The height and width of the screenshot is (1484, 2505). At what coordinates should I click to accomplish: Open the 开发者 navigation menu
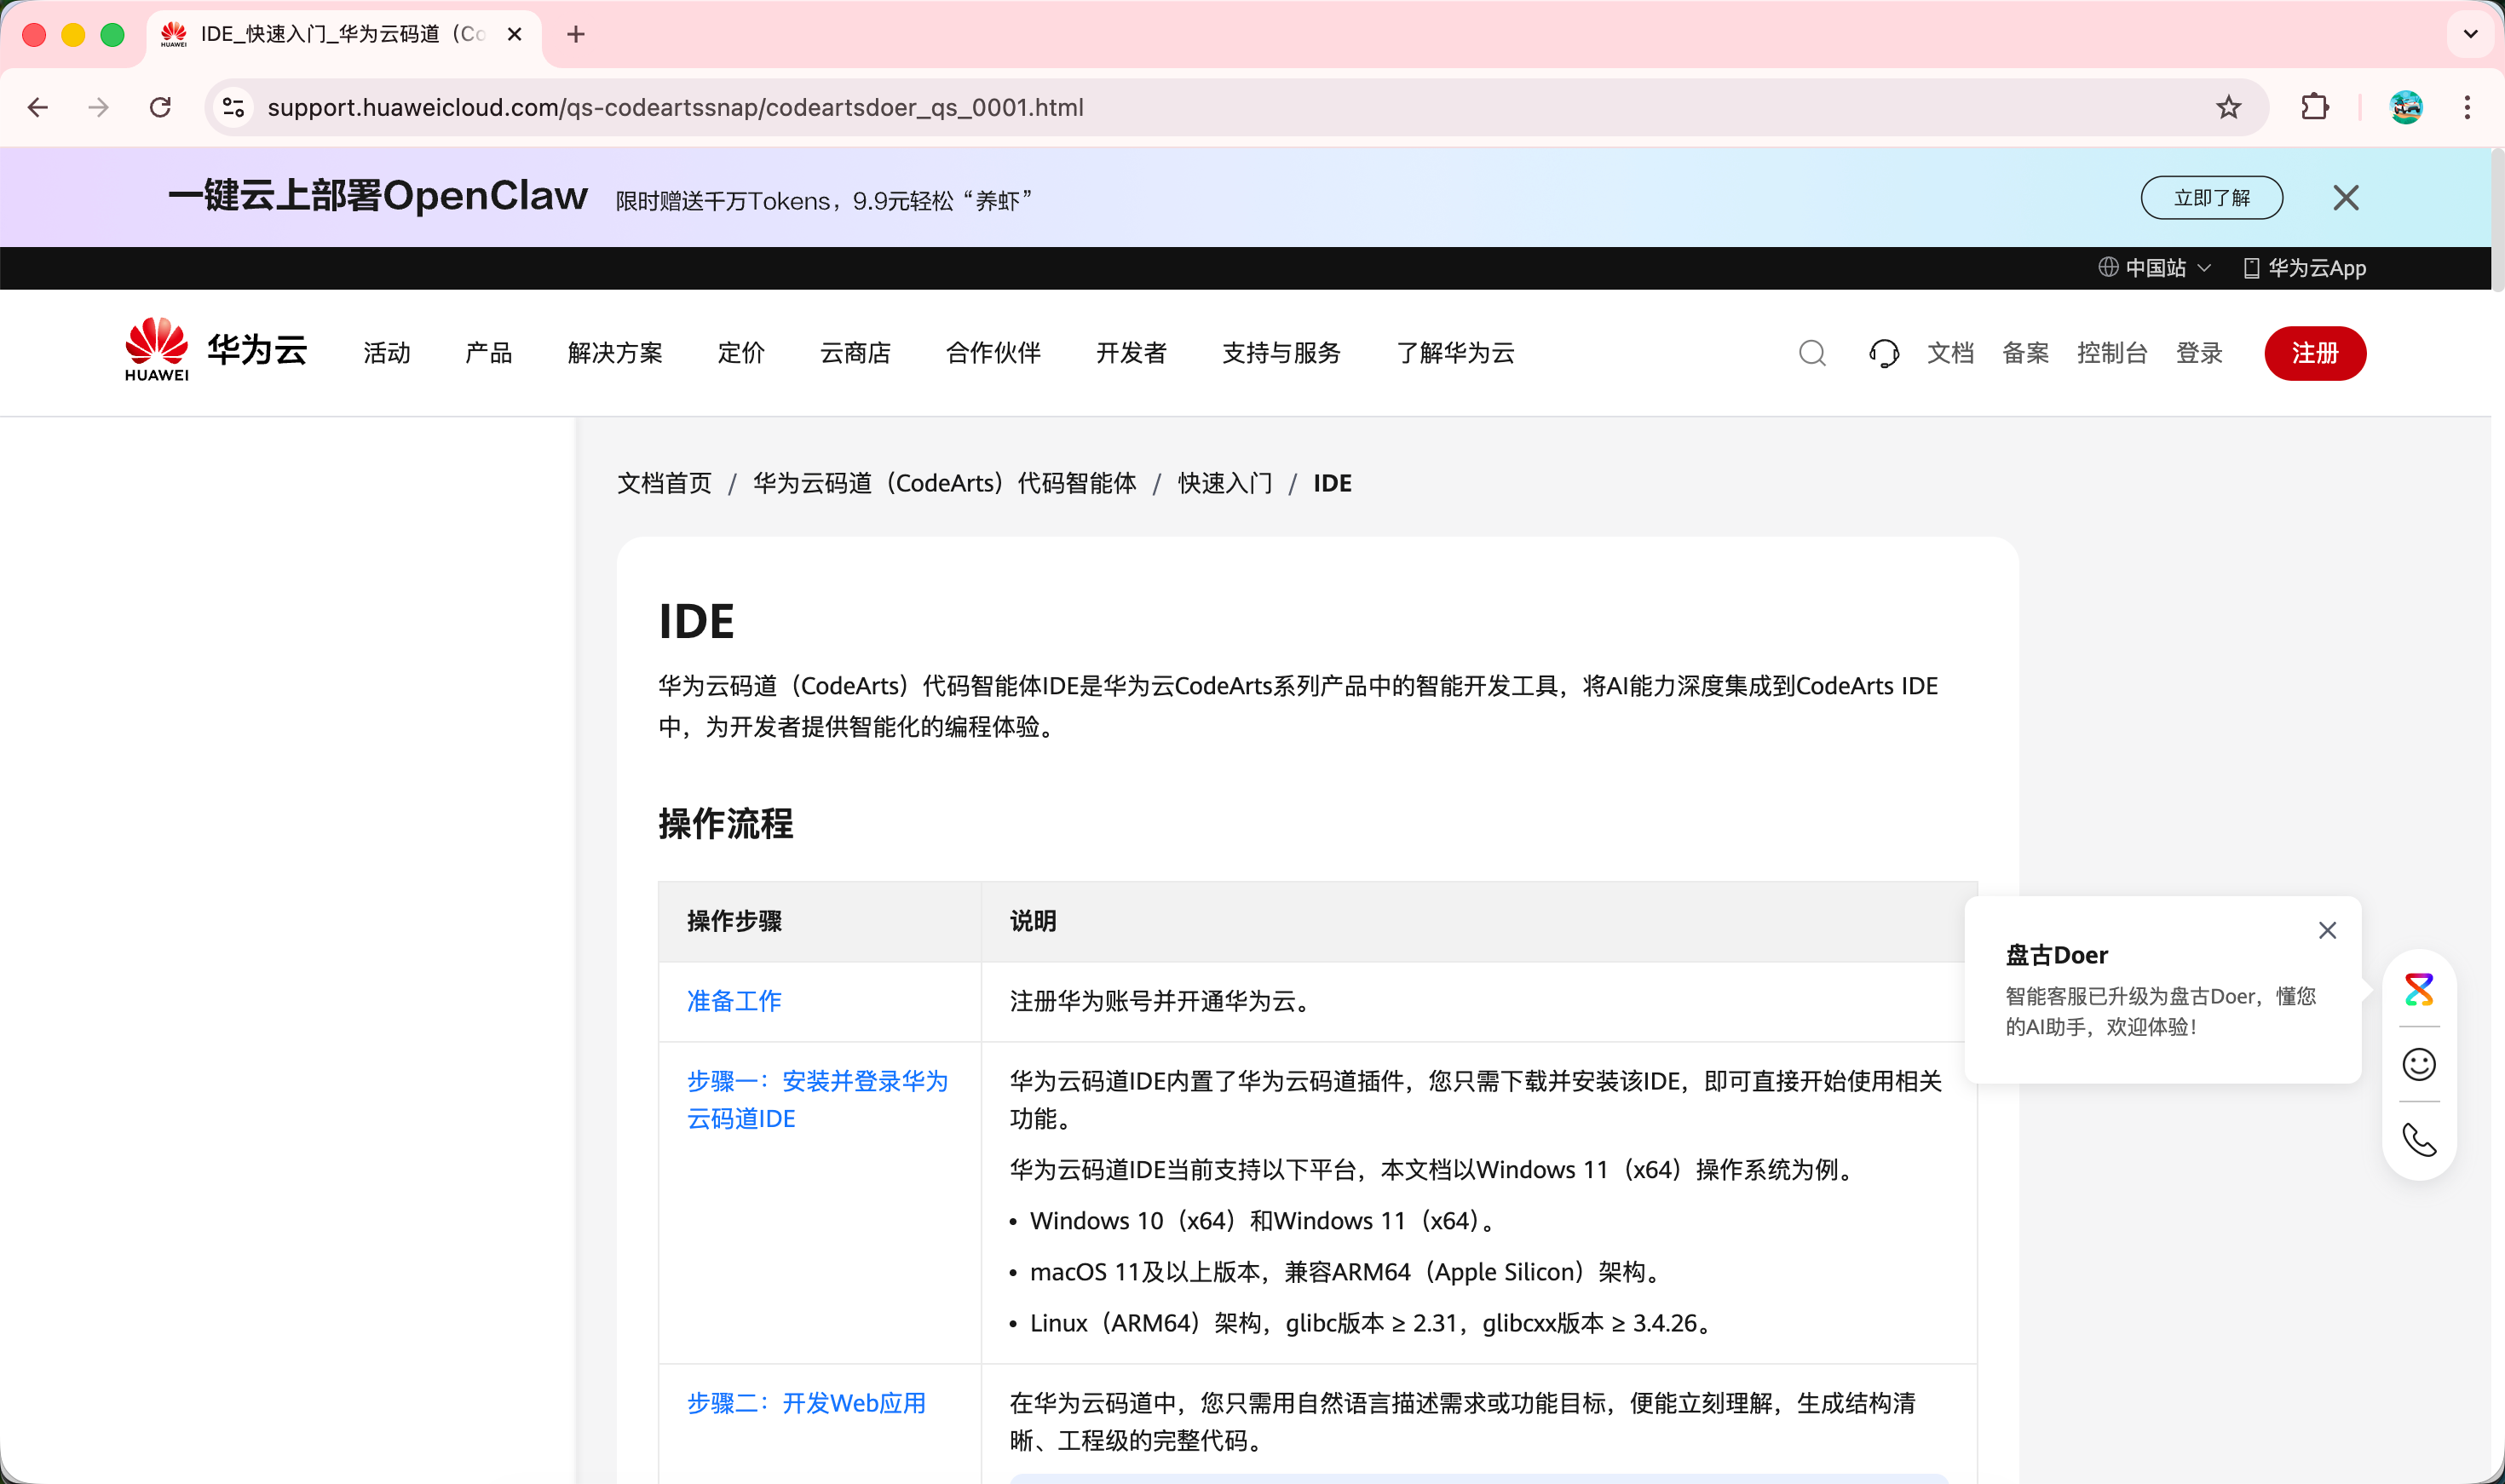pos(1131,353)
